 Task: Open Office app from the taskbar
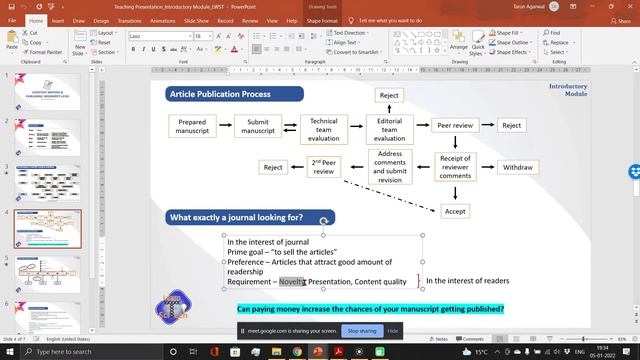[215, 351]
